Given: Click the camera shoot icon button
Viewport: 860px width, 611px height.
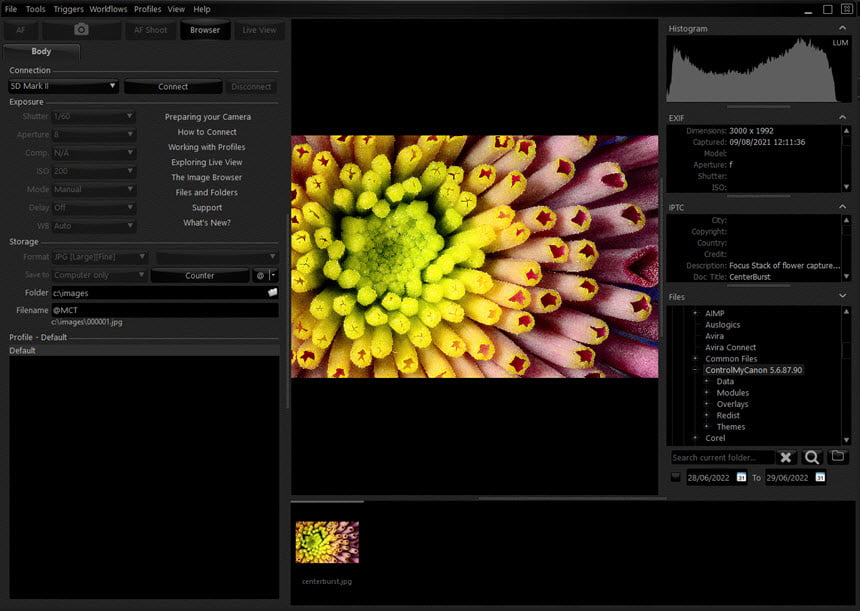Looking at the screenshot, I should pyautogui.click(x=81, y=30).
